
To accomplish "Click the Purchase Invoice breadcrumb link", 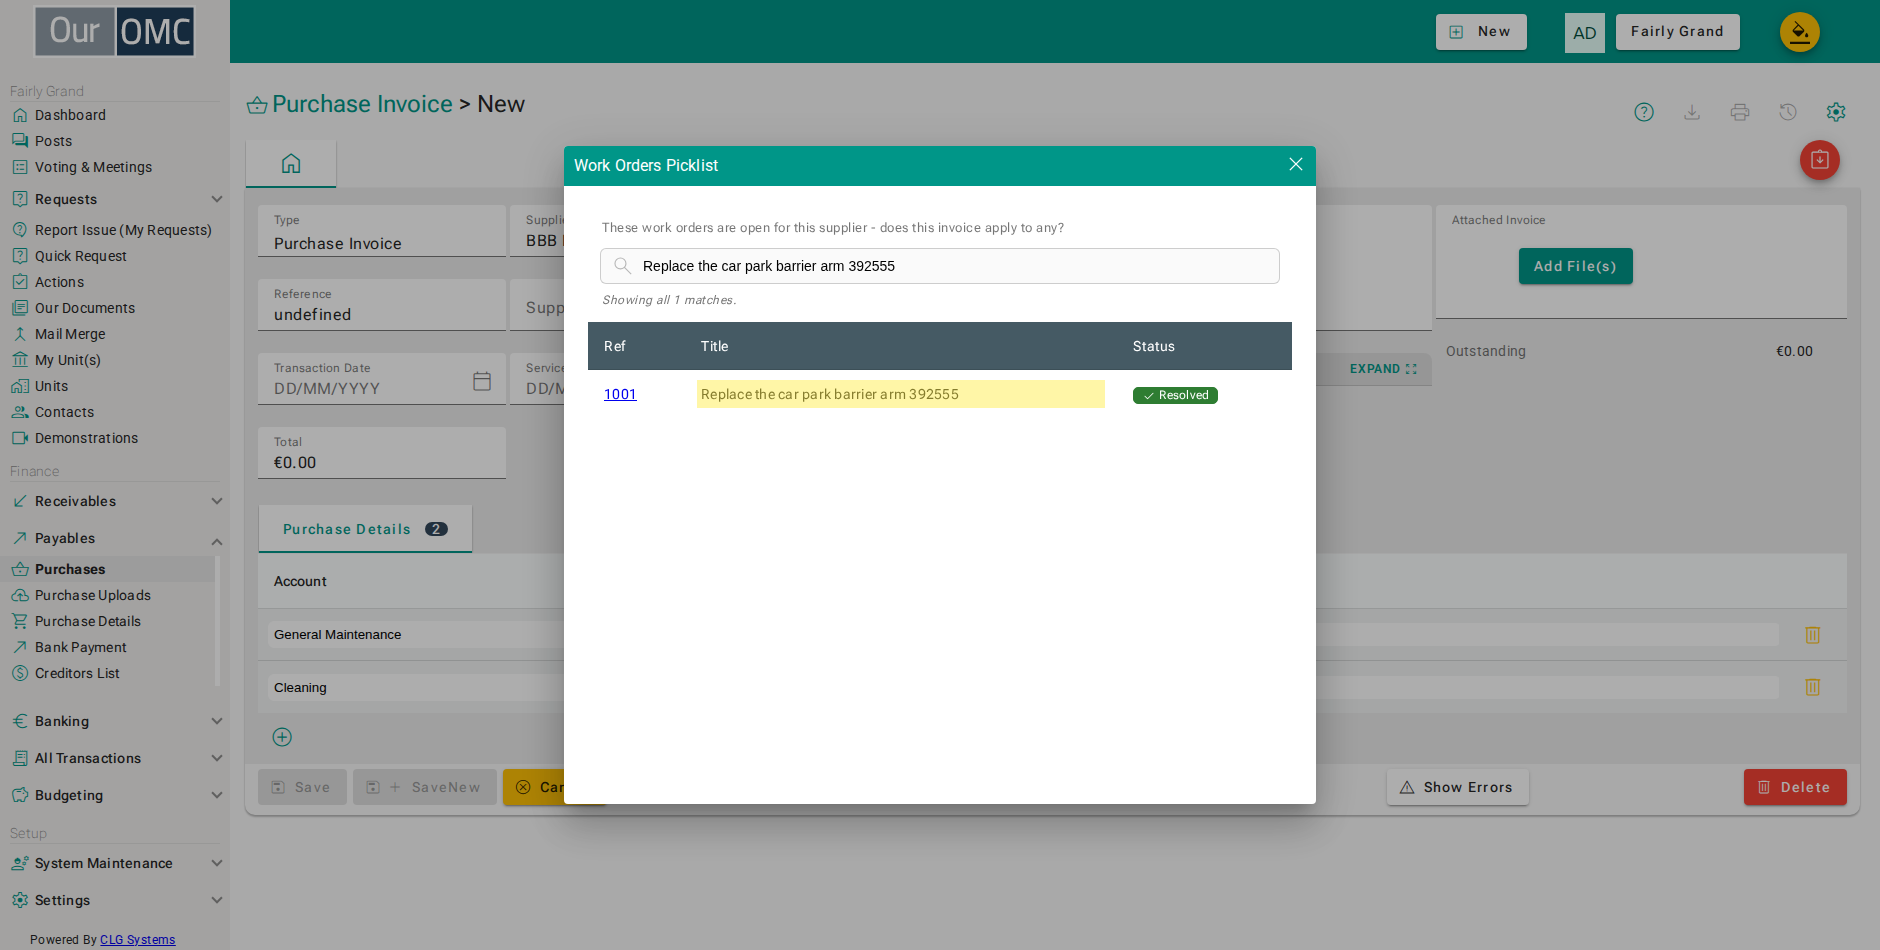I will (362, 104).
